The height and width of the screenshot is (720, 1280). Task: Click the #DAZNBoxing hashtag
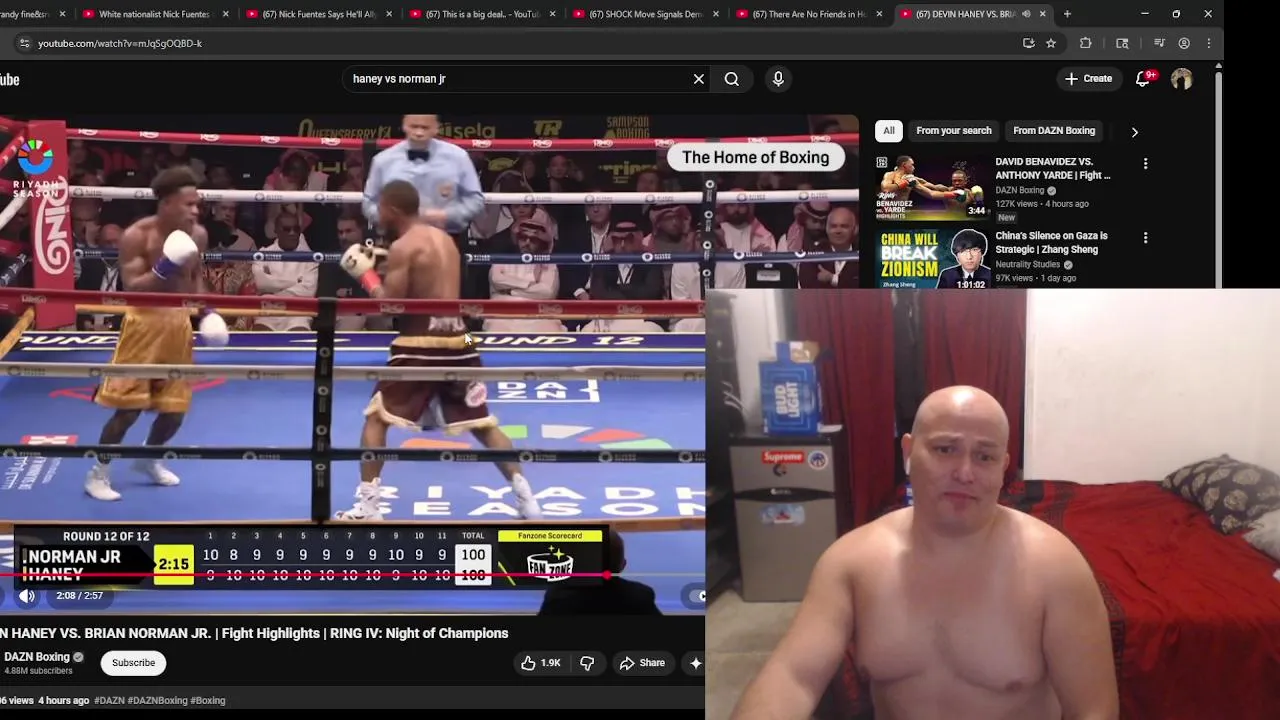157,701
